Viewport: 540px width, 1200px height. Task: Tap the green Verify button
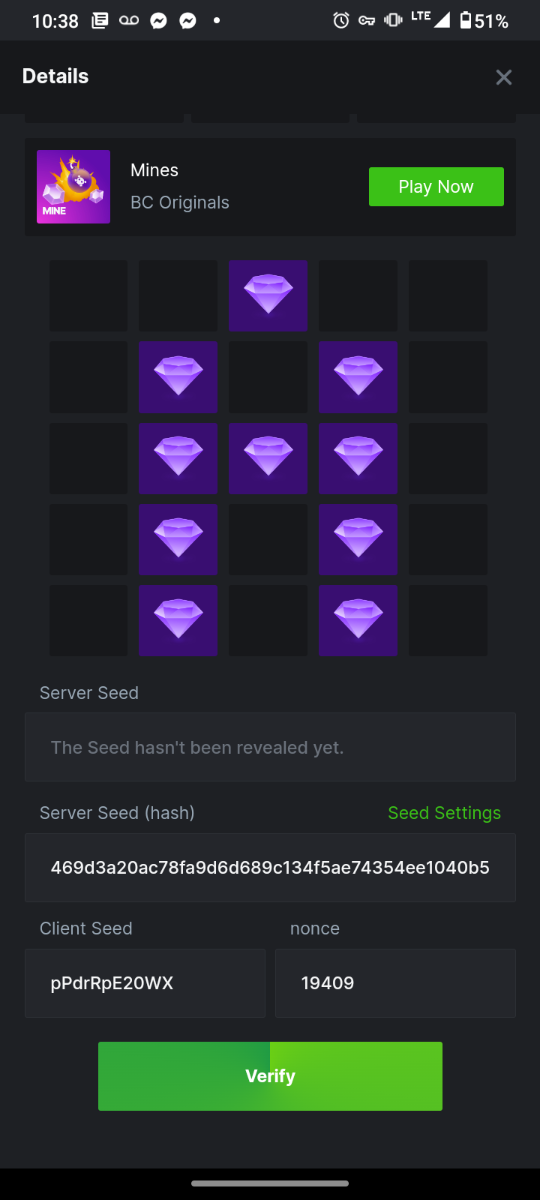click(270, 1076)
